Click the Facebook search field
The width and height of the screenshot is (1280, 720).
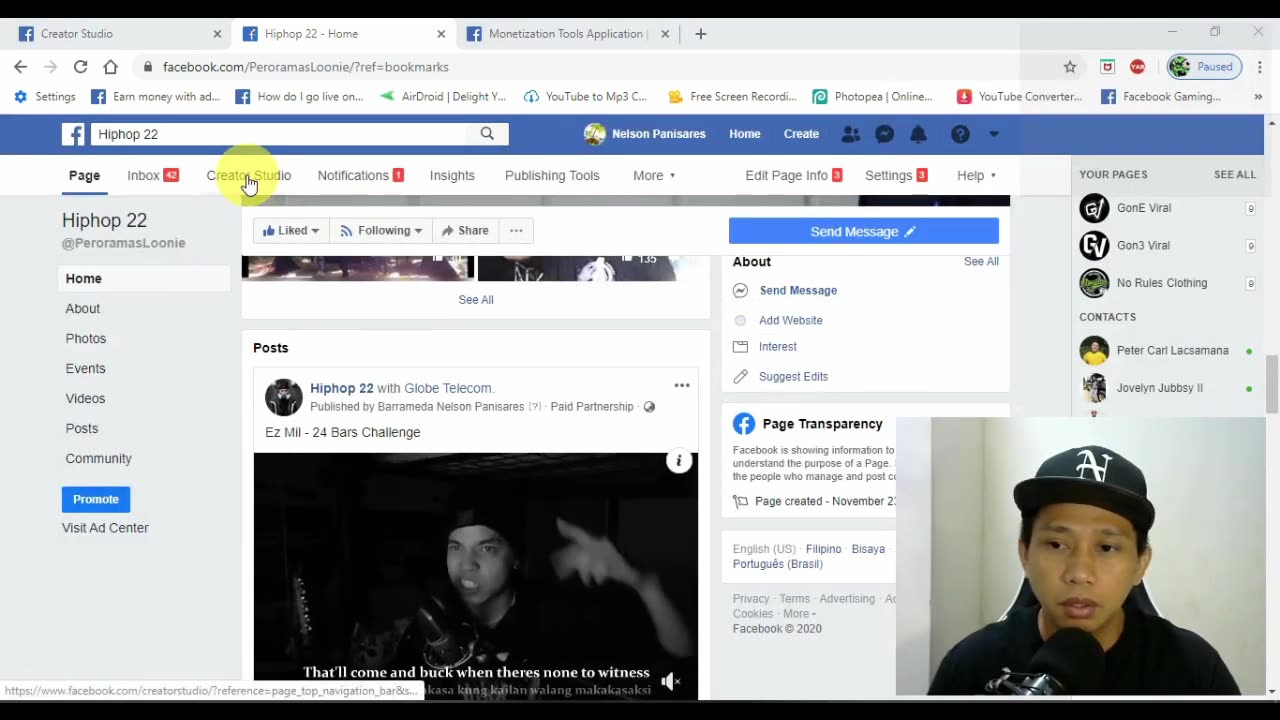pos(280,134)
